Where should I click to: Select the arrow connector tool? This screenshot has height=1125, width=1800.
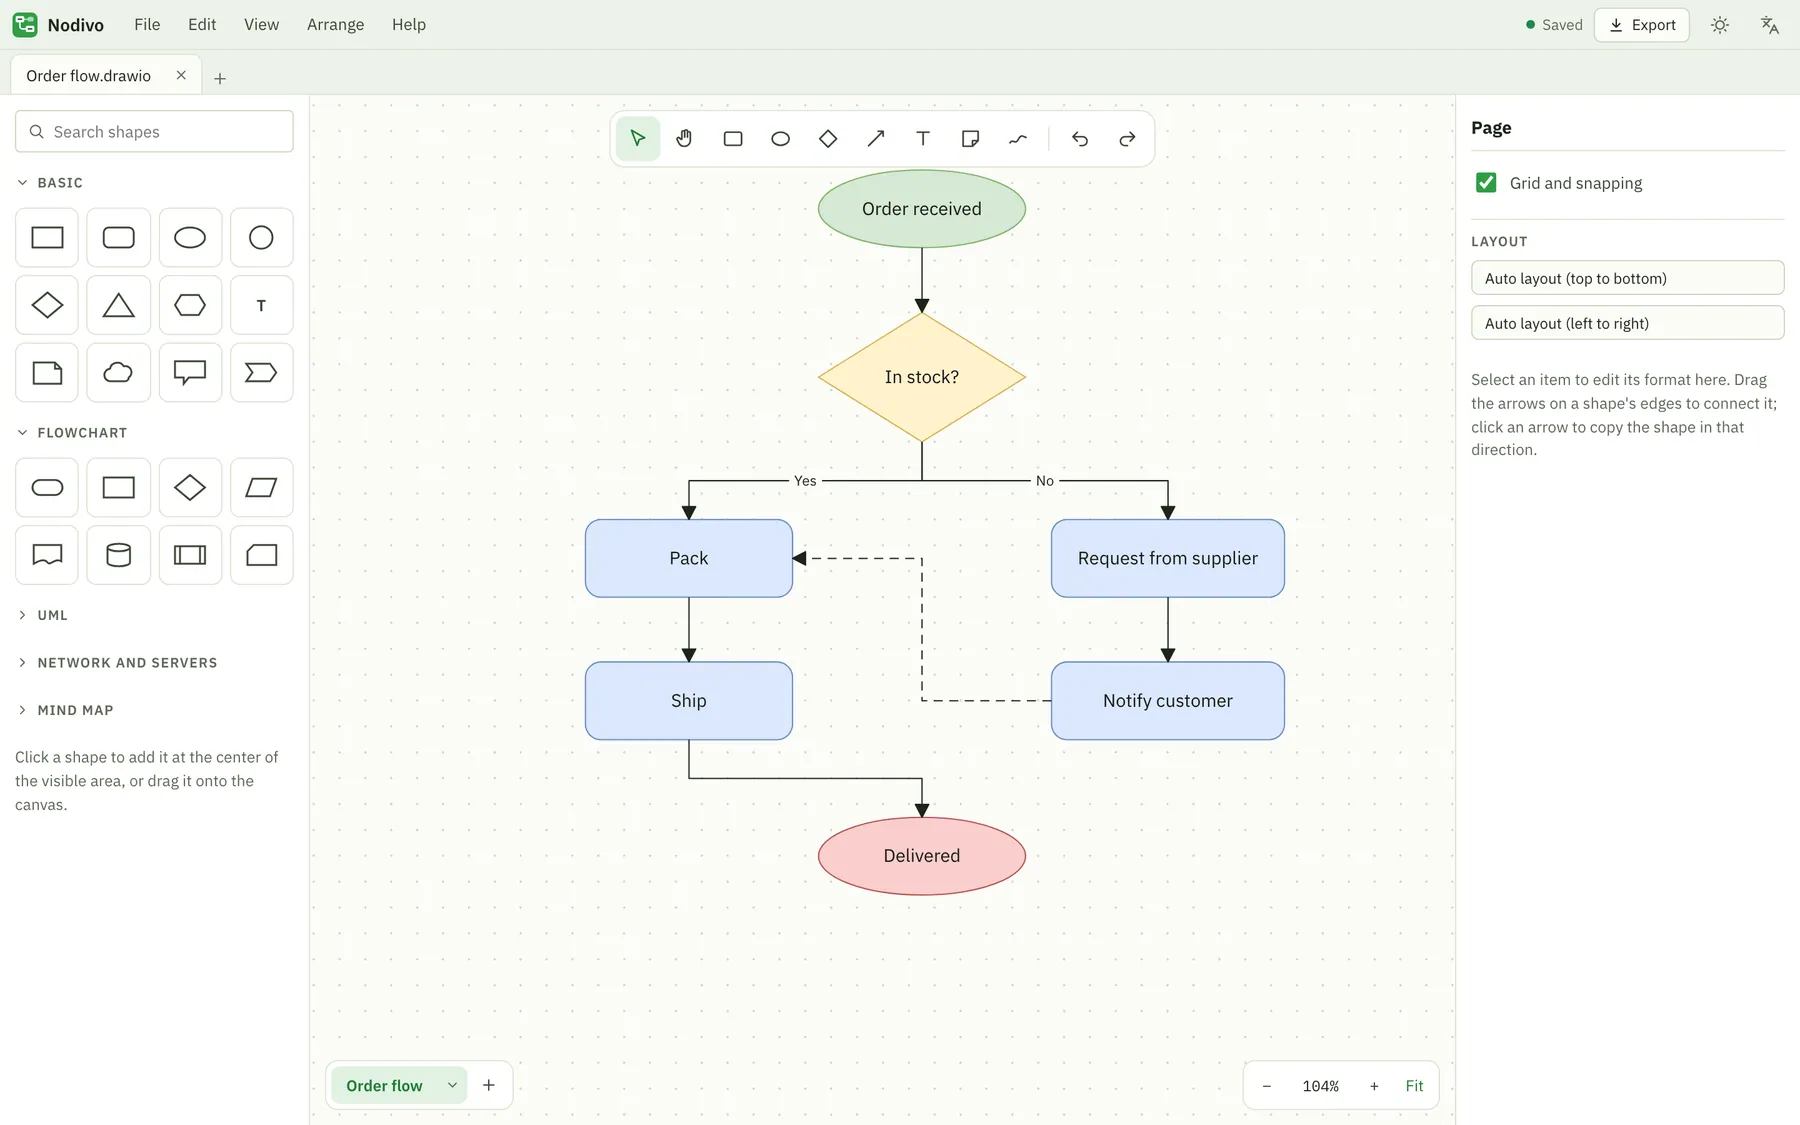click(x=876, y=139)
